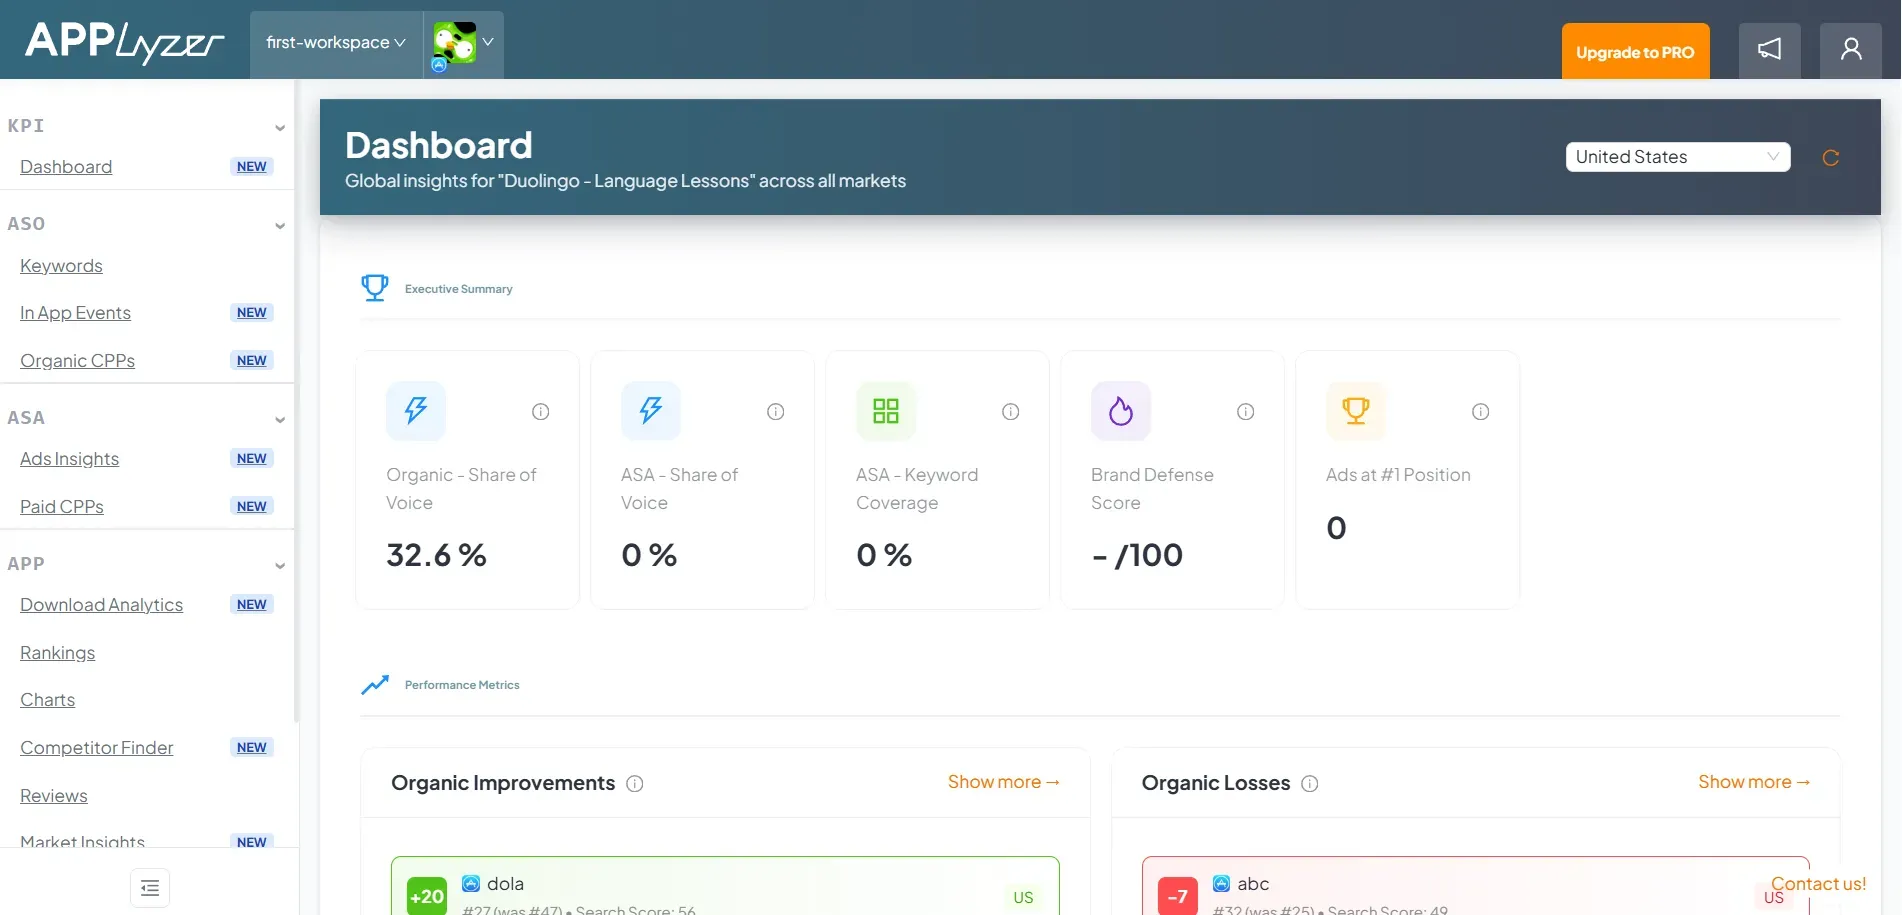Click the Brand Defense Score flame icon
The width and height of the screenshot is (1902, 915).
click(x=1120, y=410)
